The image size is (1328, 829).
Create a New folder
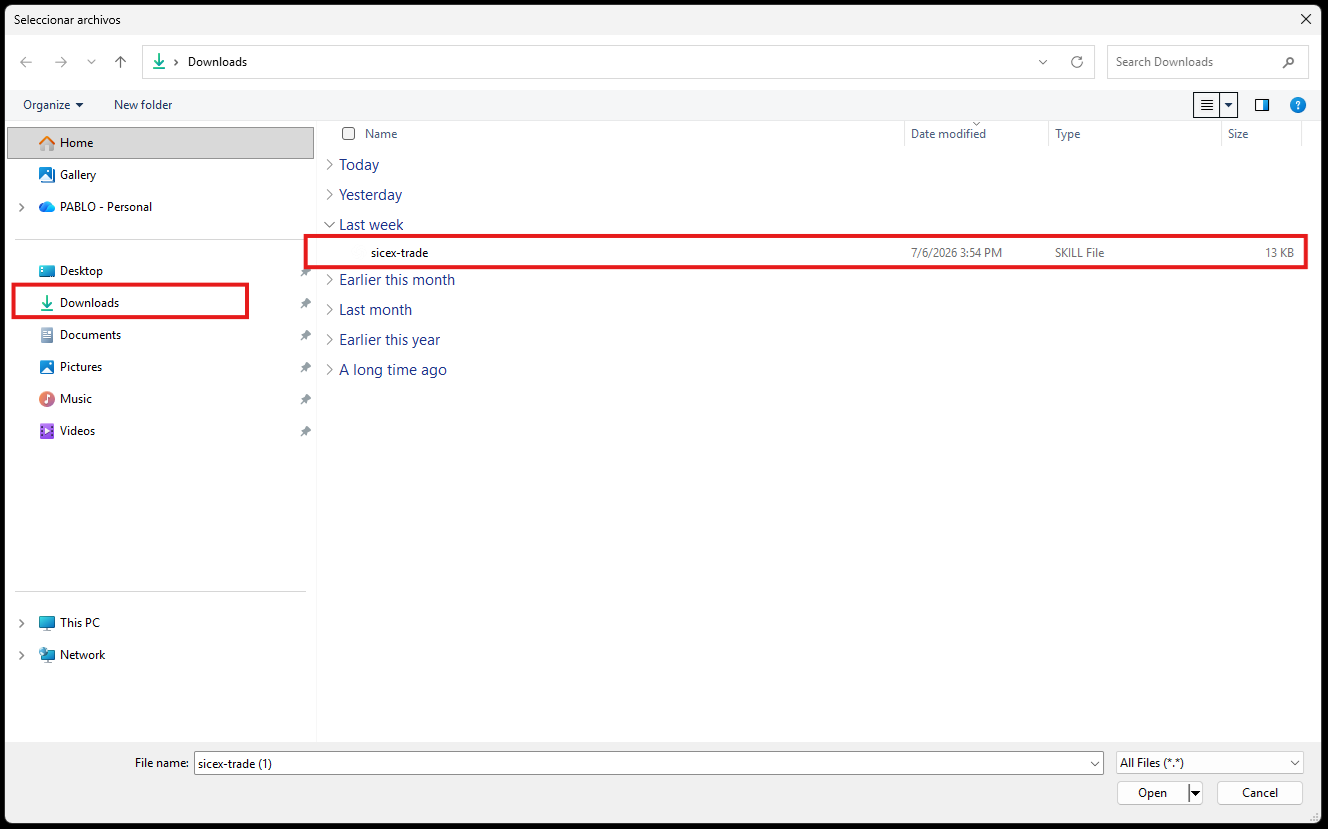[x=143, y=105]
